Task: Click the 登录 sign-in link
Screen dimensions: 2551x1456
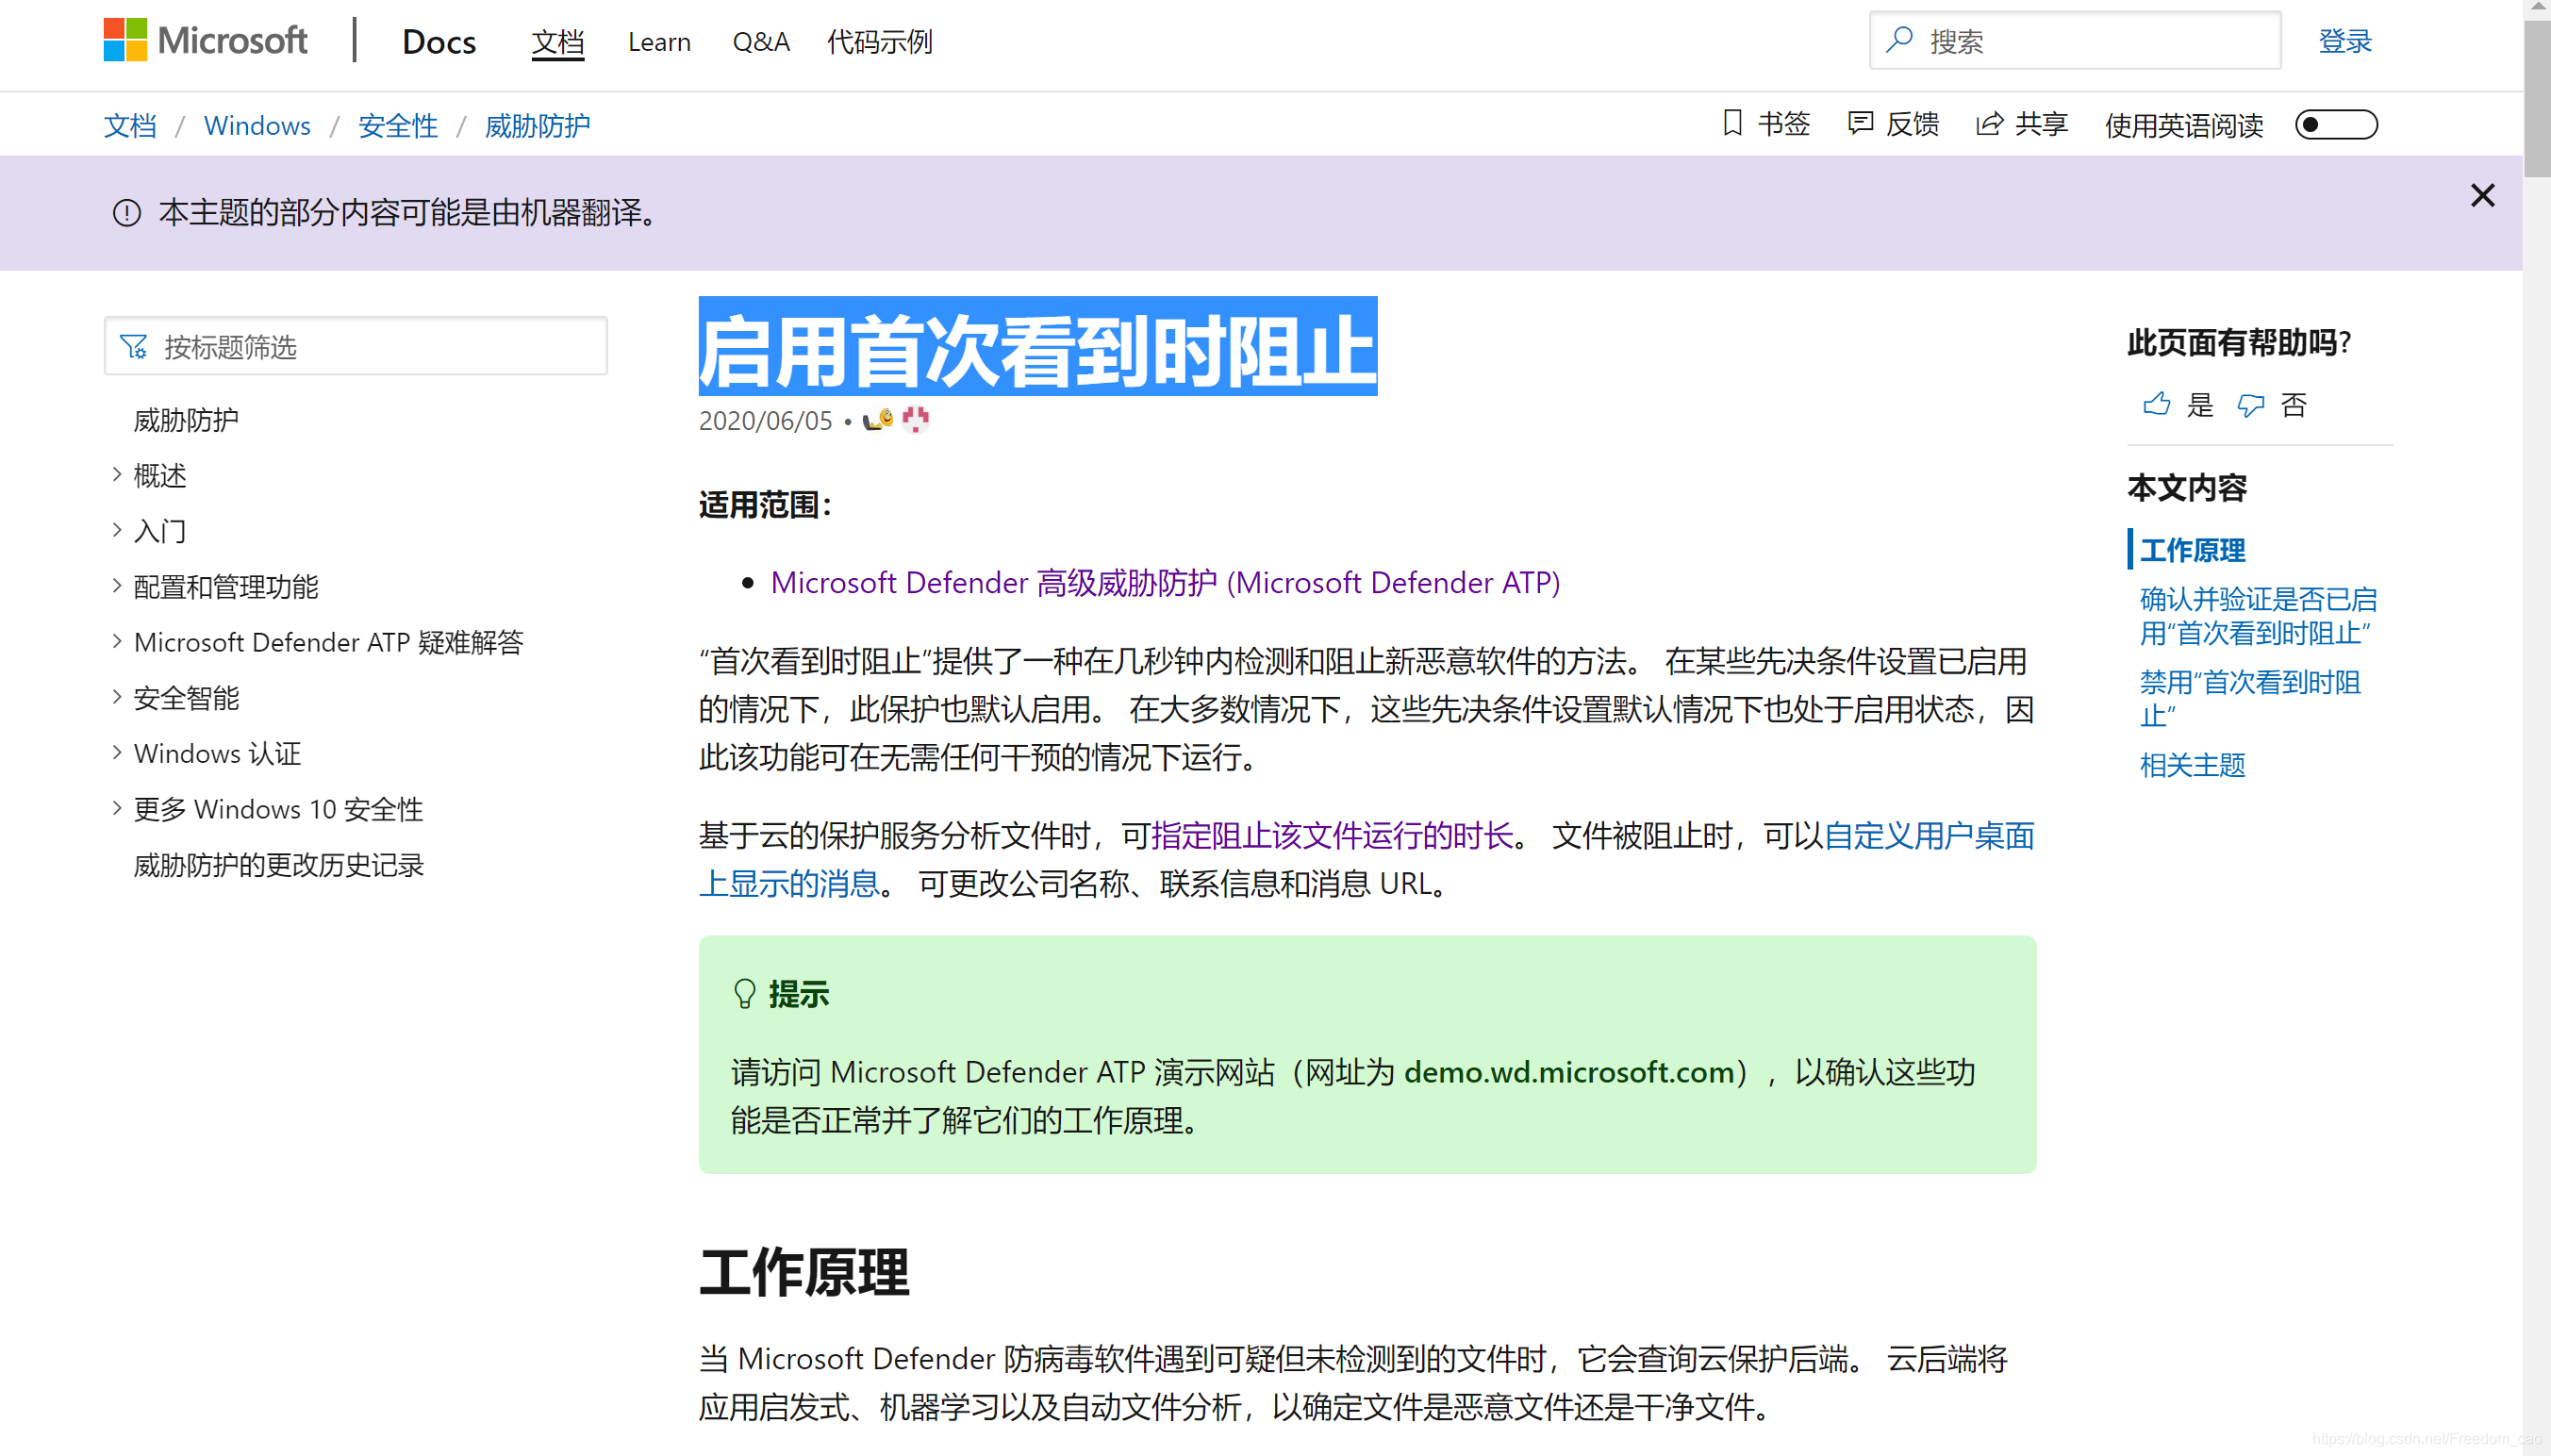Action: [2344, 41]
